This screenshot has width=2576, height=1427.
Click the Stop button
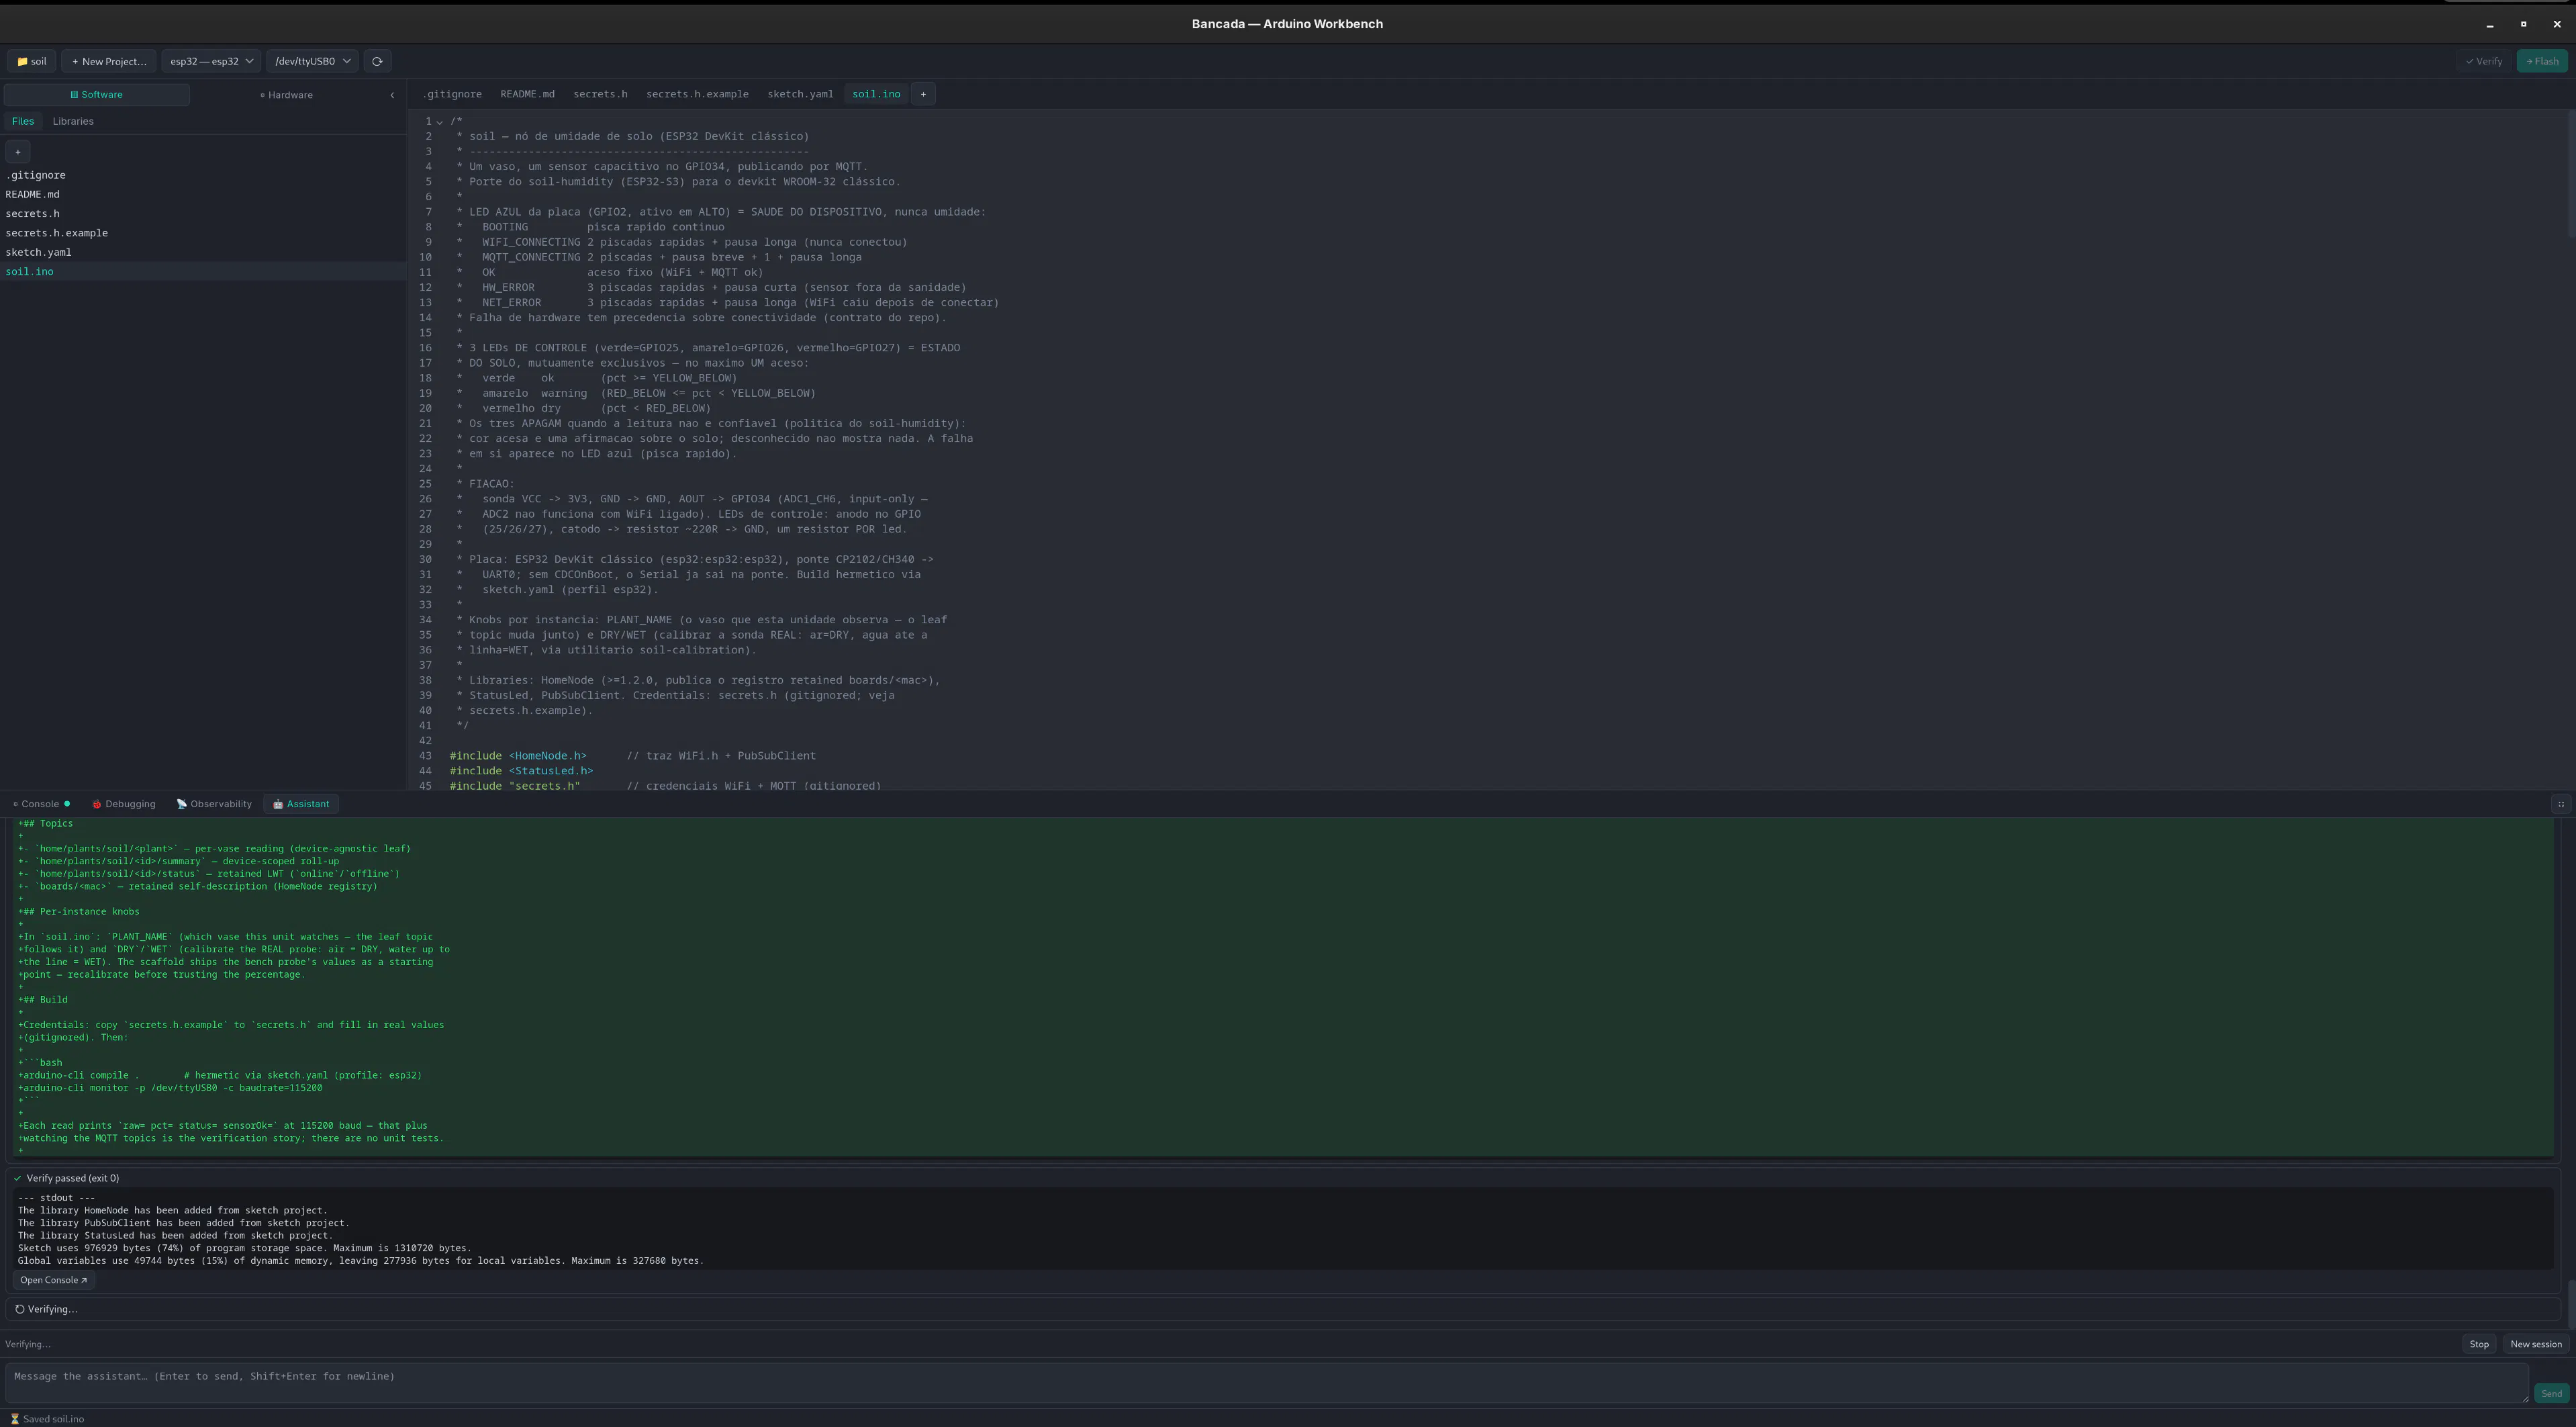2479,1344
